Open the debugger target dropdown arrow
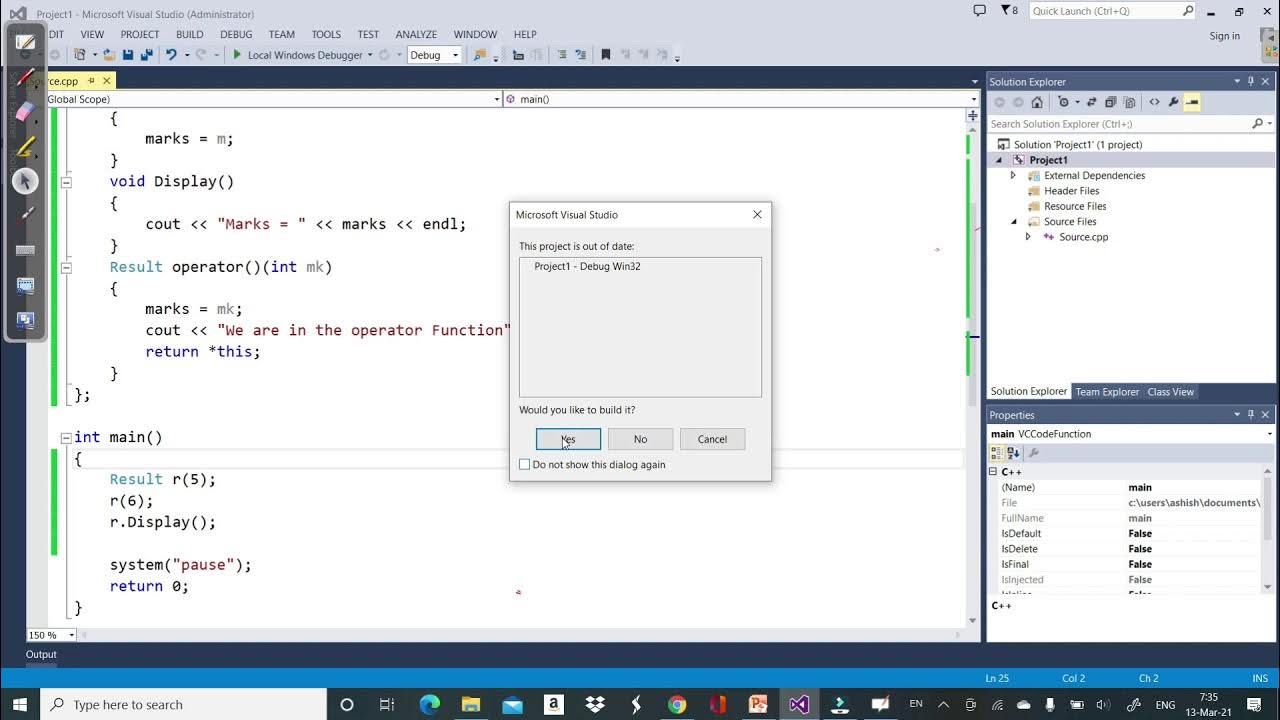Screen dimensions: 1280x720 [x=370, y=55]
